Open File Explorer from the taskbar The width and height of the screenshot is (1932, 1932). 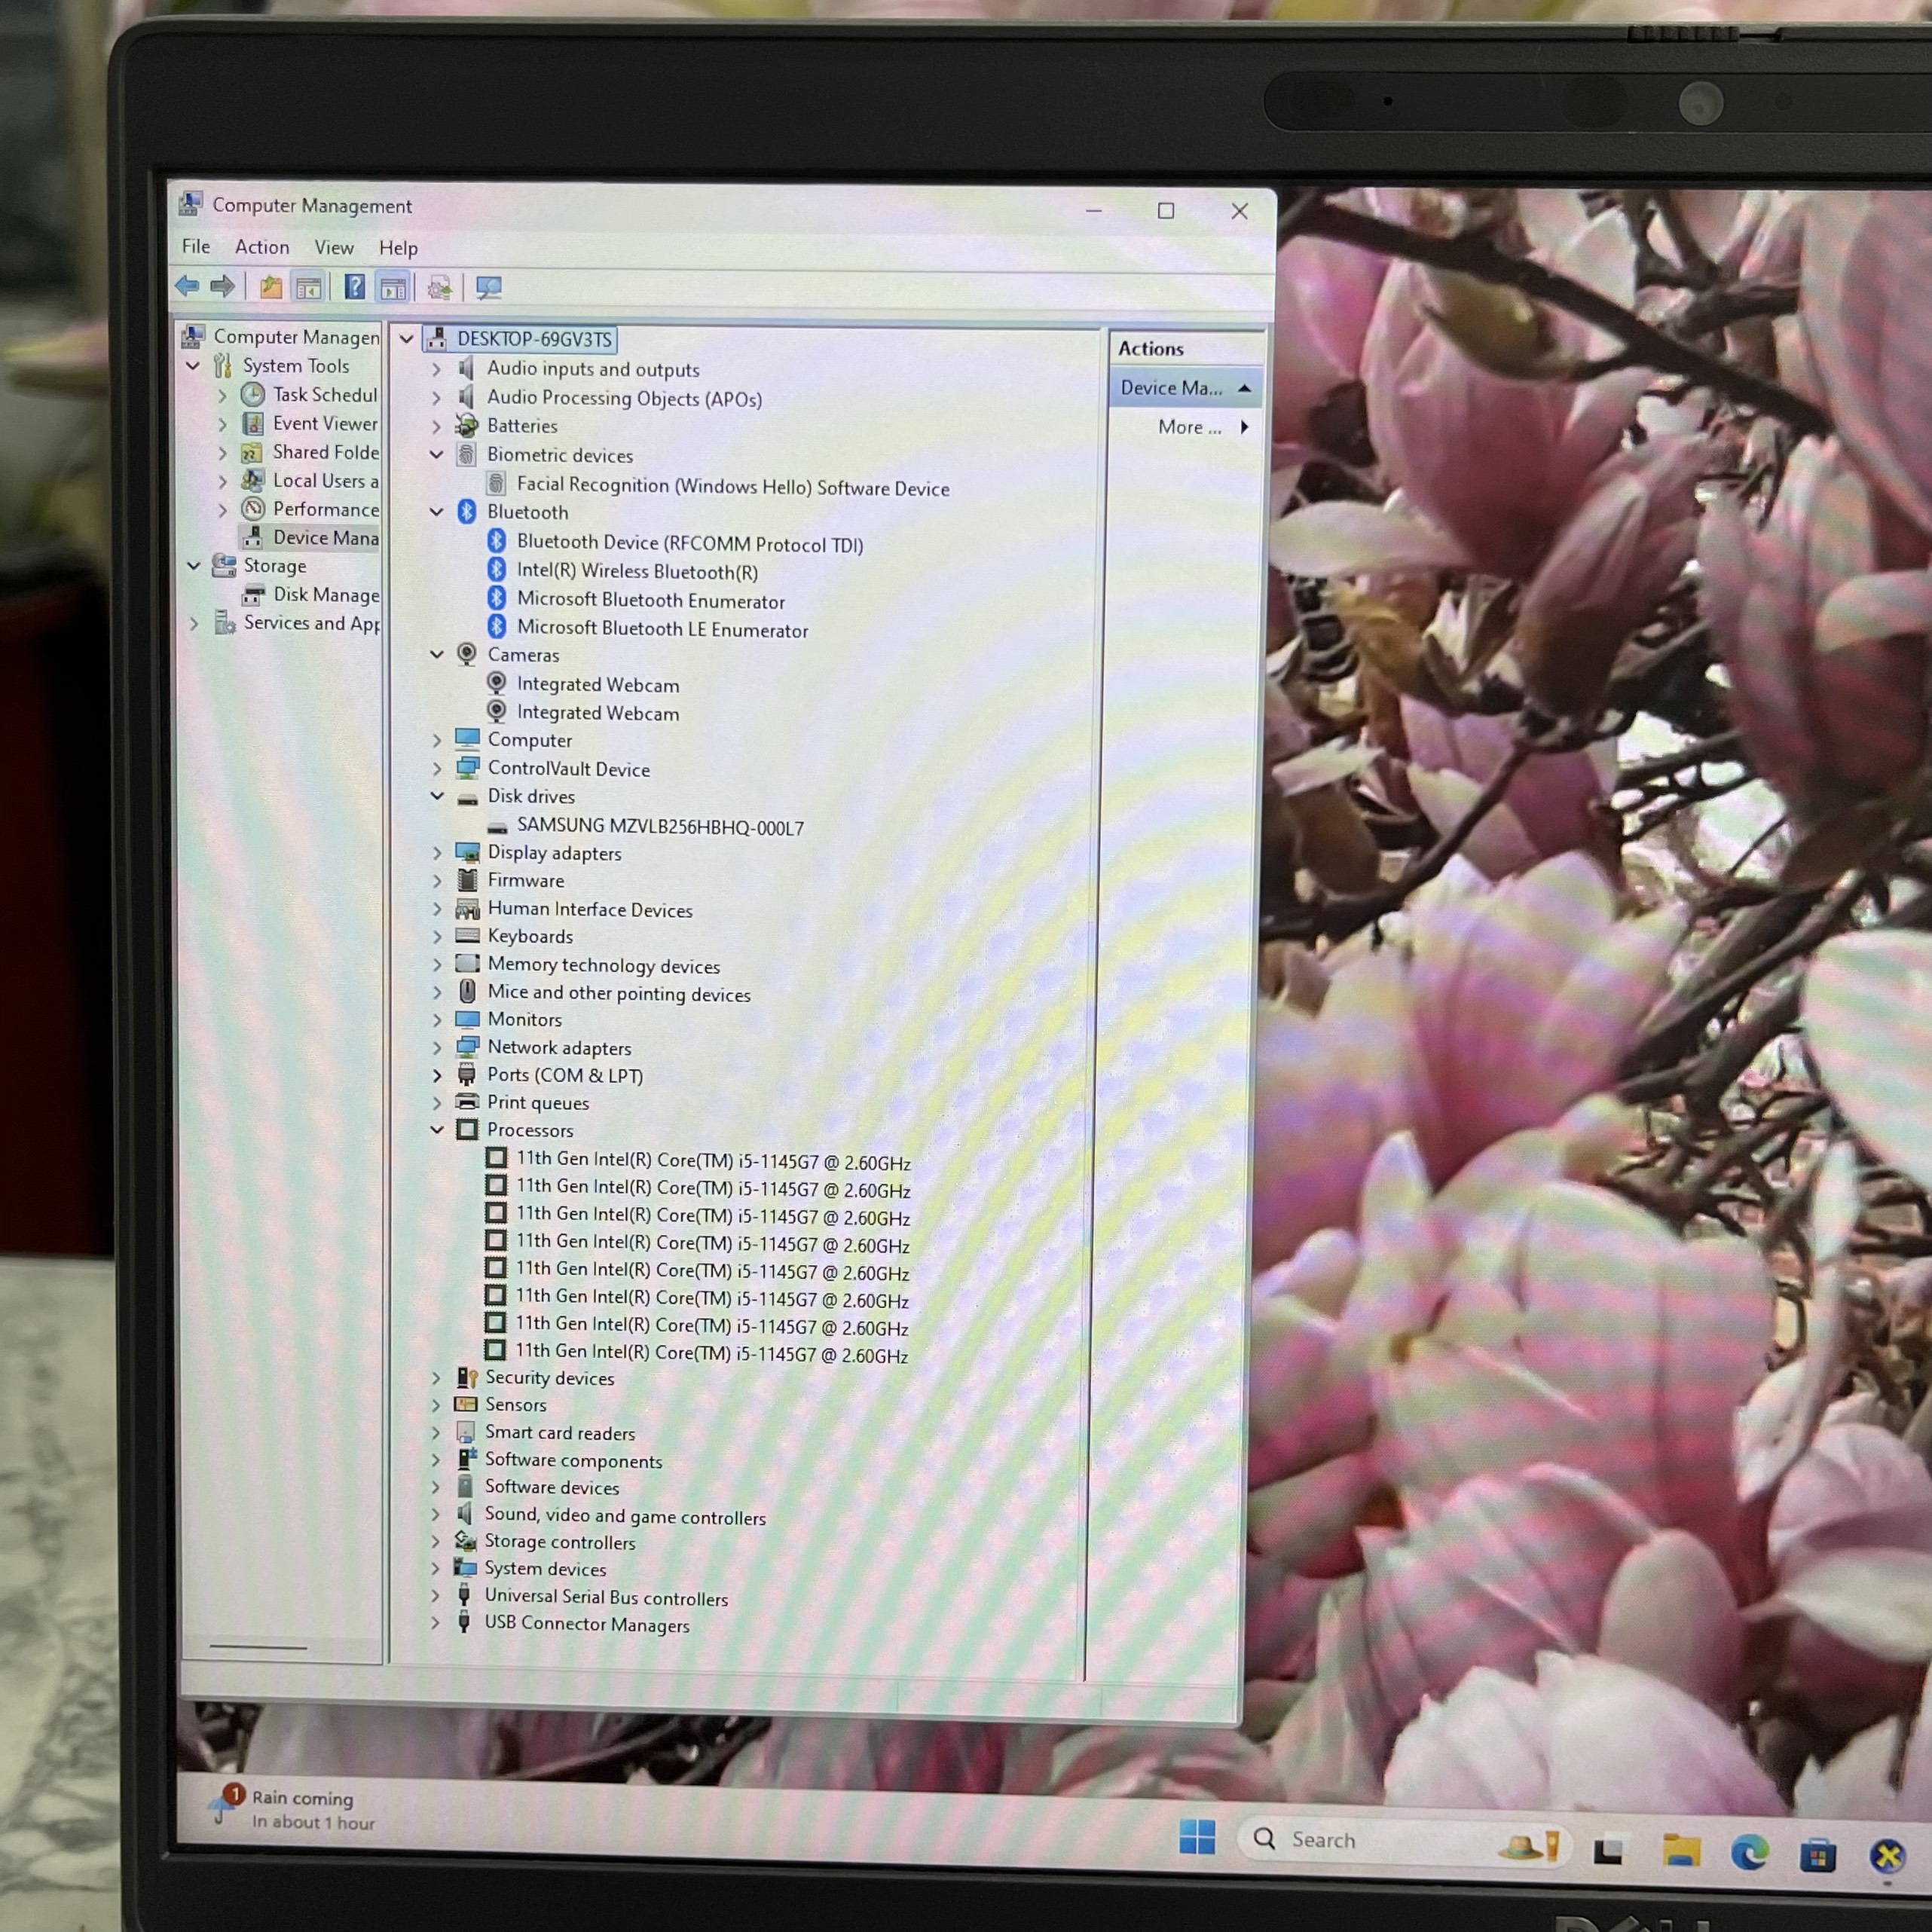click(x=1680, y=1852)
